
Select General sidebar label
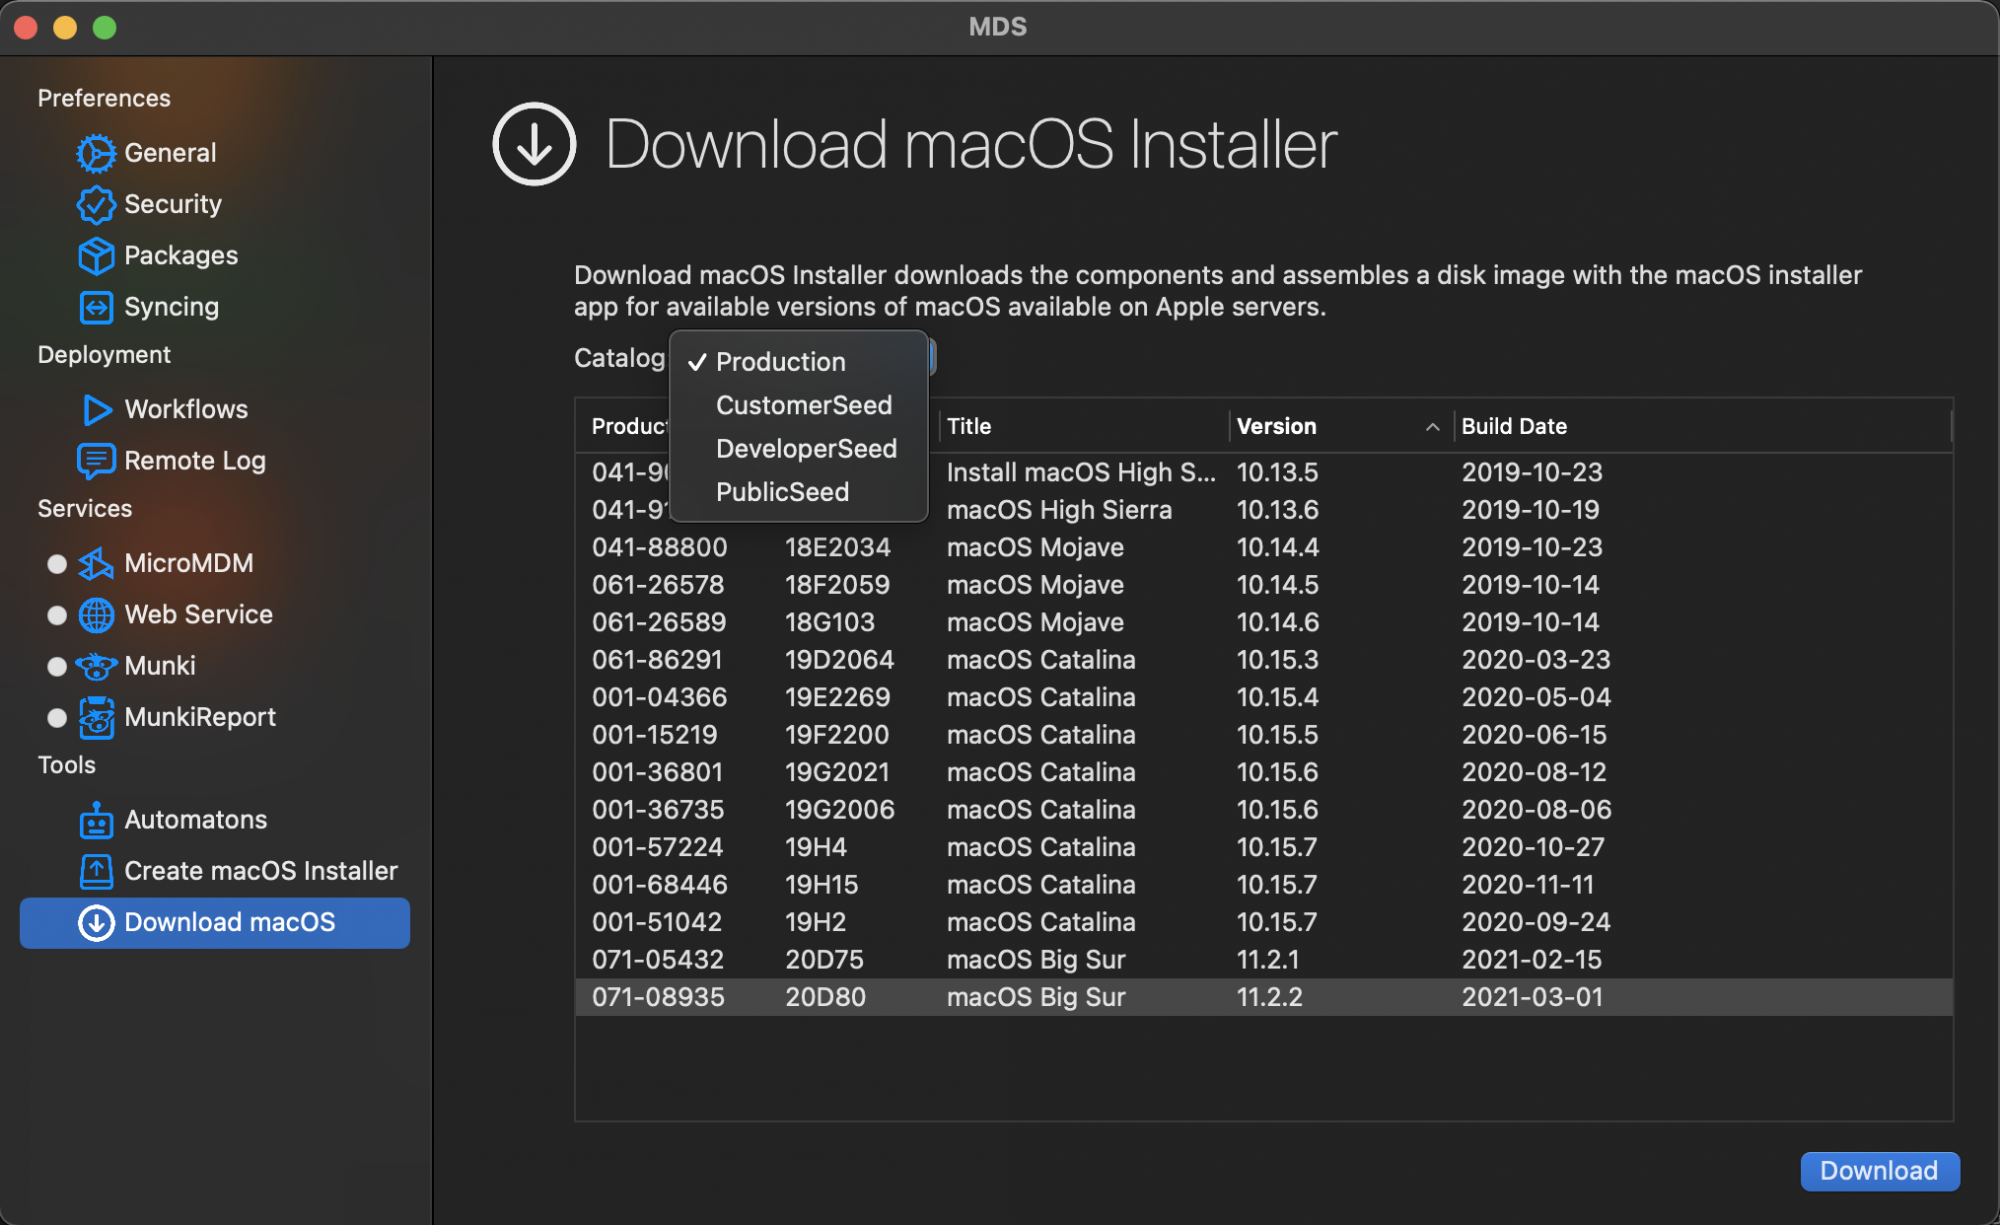(x=170, y=153)
